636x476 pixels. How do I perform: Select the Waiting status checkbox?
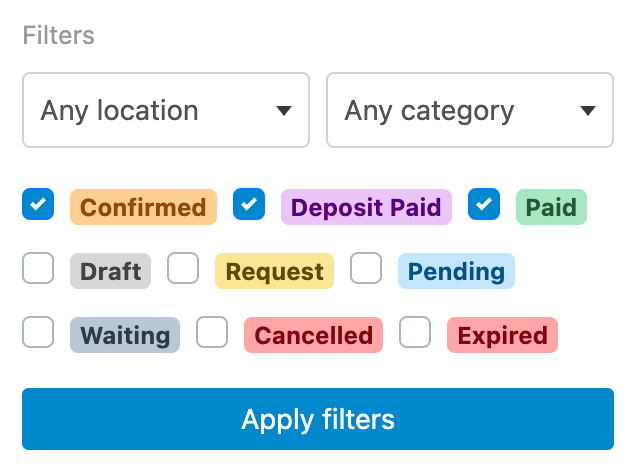(x=38, y=333)
